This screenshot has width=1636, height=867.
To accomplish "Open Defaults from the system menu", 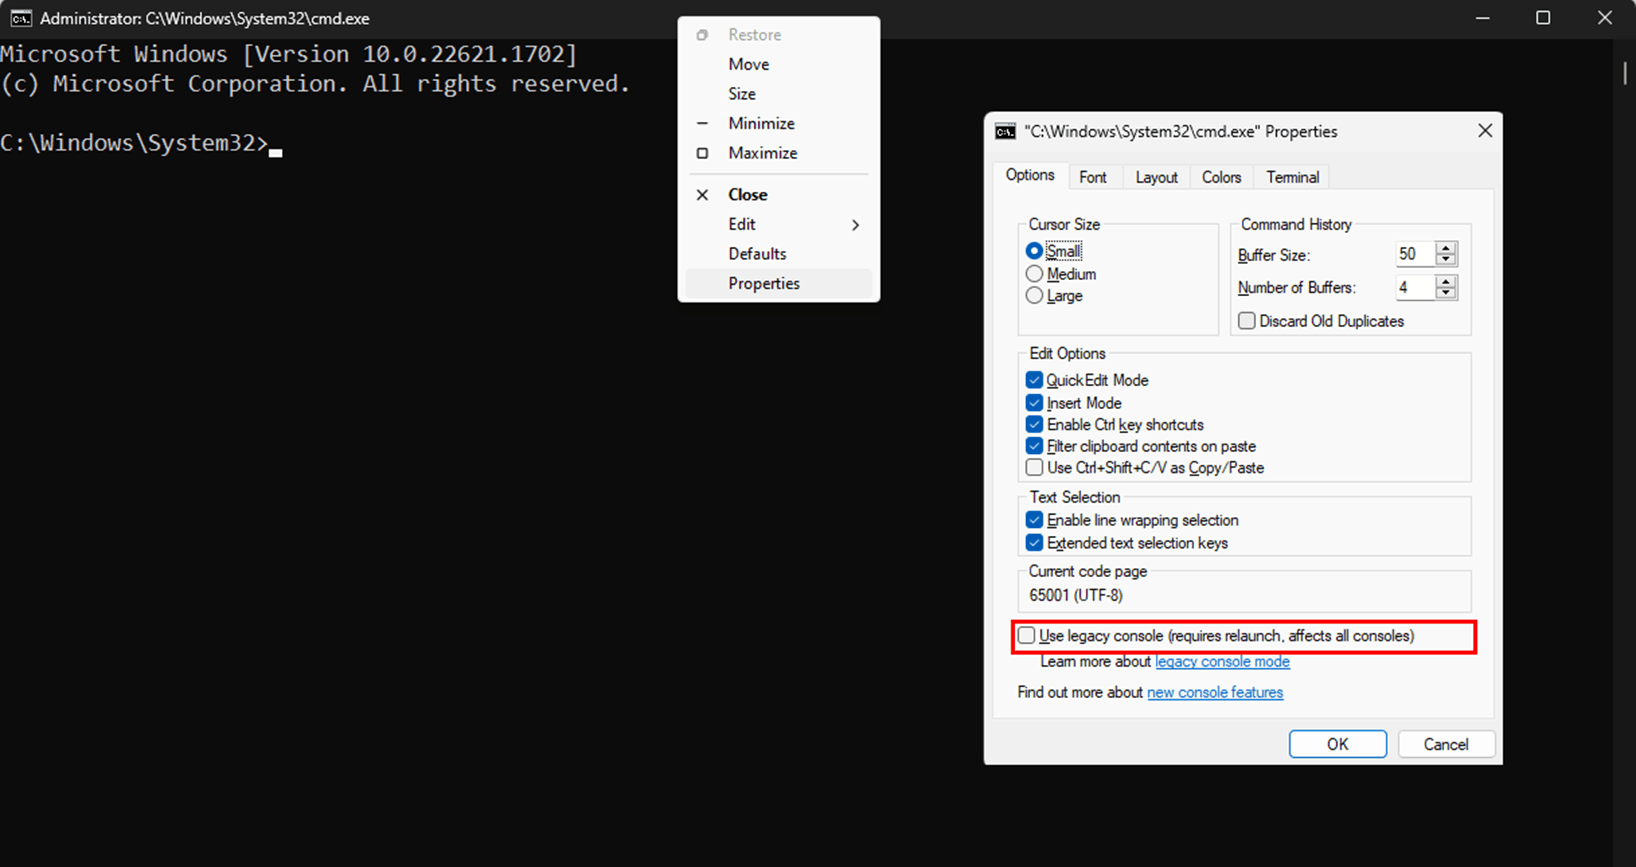I will tap(779, 254).
